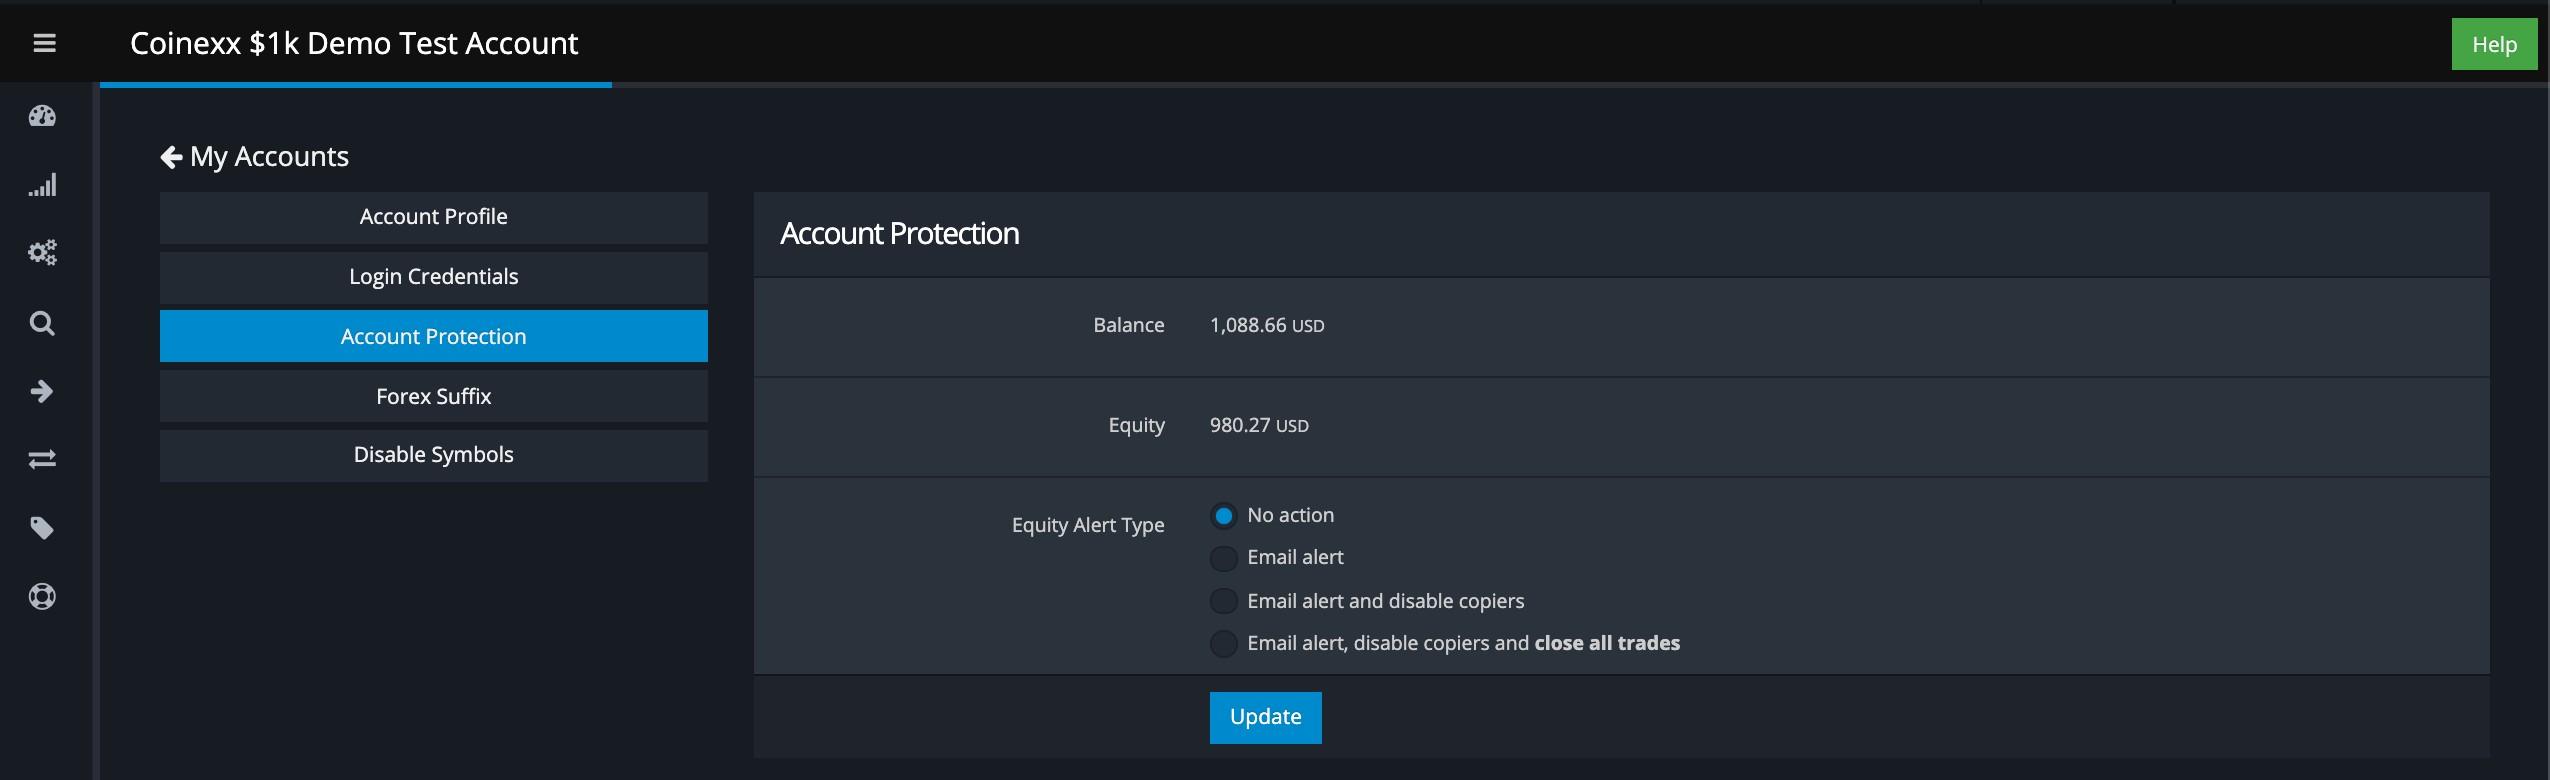The image size is (2550, 780).
Task: Select the No action radio option
Action: point(1223,516)
